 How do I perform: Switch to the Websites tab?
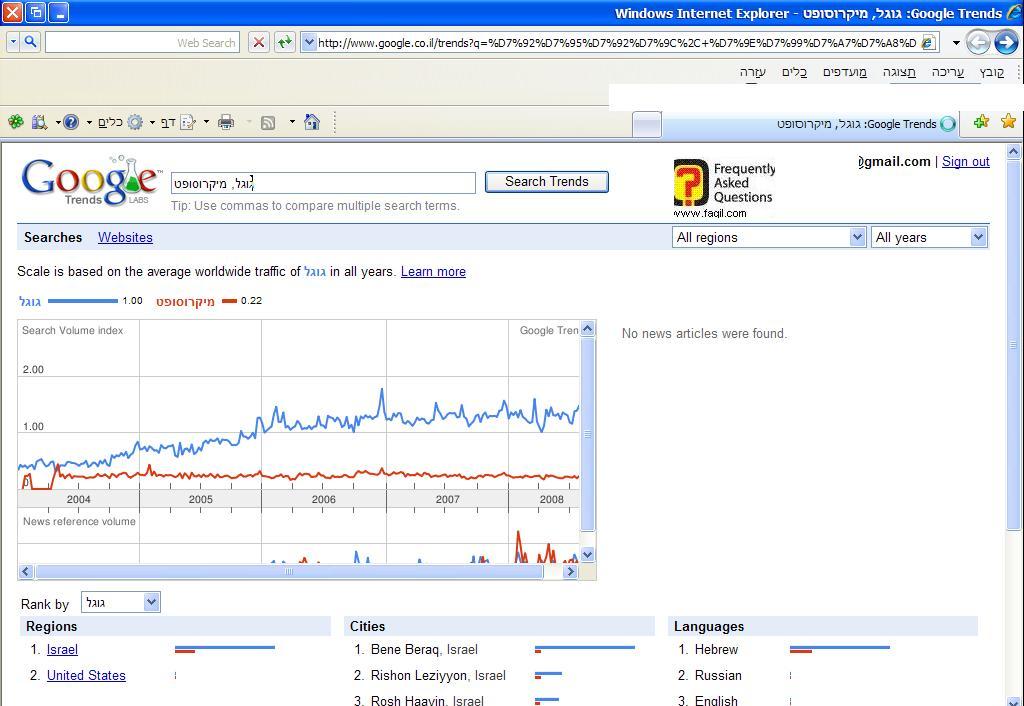[x=125, y=237]
